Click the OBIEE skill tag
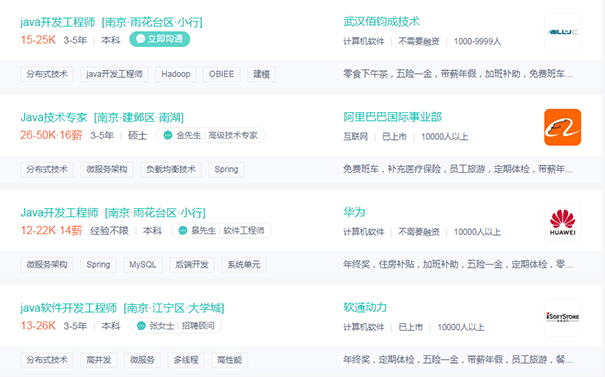This screenshot has height=377, width=605. click(x=221, y=74)
